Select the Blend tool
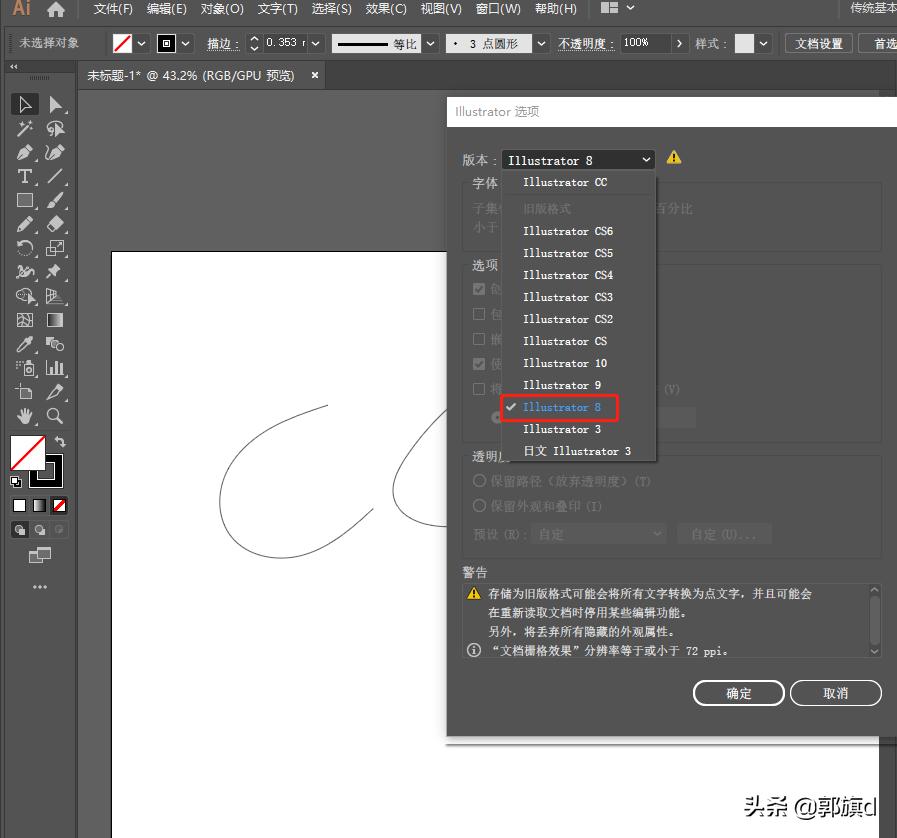Image resolution: width=897 pixels, height=838 pixels. (55, 344)
